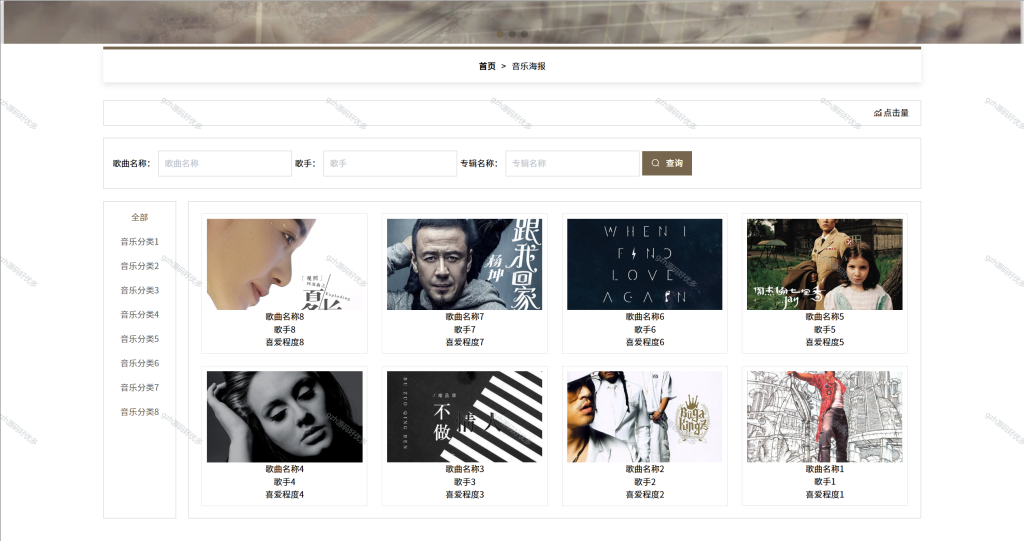Open 不做情人 striped cover for 歌曲名称3
The height and width of the screenshot is (541, 1024).
(464, 417)
